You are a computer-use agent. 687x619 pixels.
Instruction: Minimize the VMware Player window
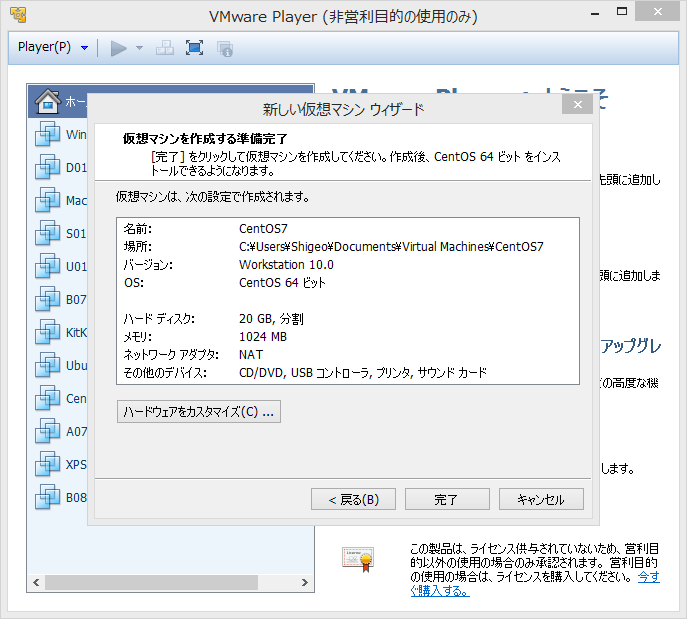point(595,13)
